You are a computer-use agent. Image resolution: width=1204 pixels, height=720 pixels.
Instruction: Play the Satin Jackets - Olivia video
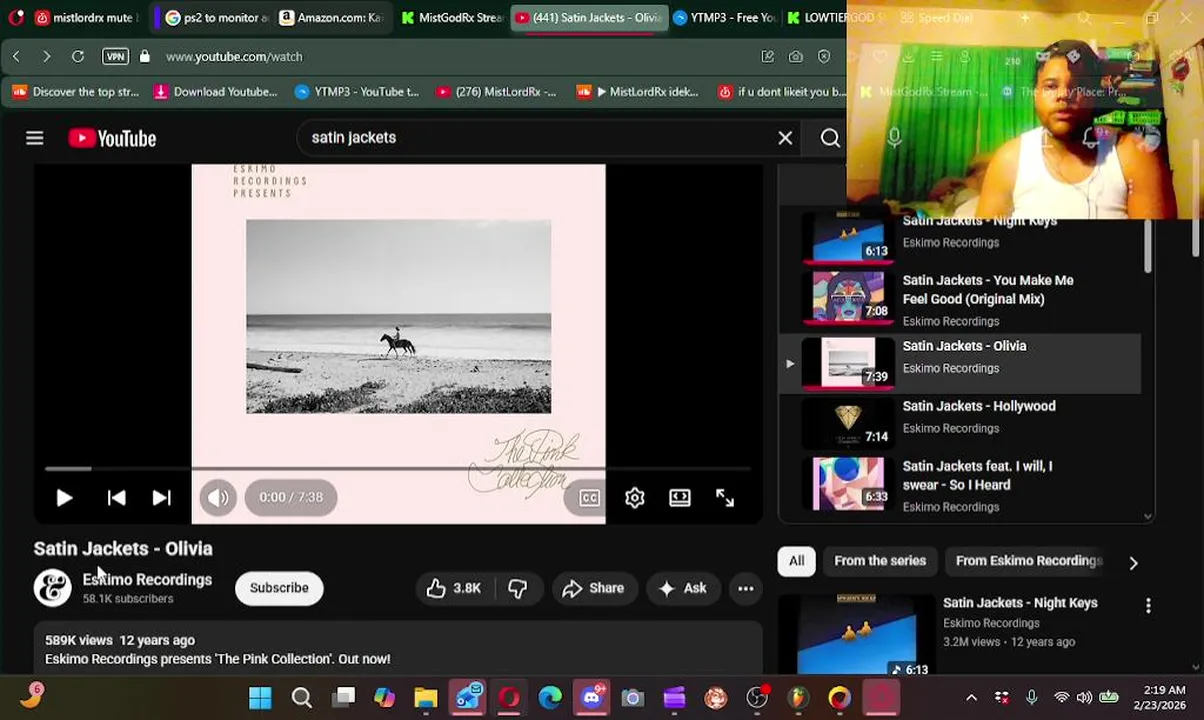click(x=64, y=497)
